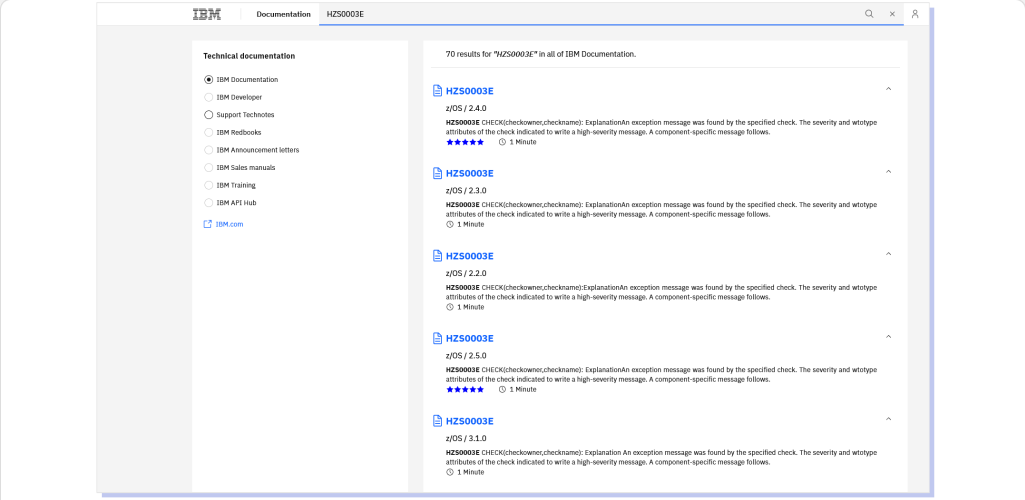This screenshot has height=500, width=1025.
Task: Click star rating of z/OS 2.4.0 result
Action: [465, 142]
